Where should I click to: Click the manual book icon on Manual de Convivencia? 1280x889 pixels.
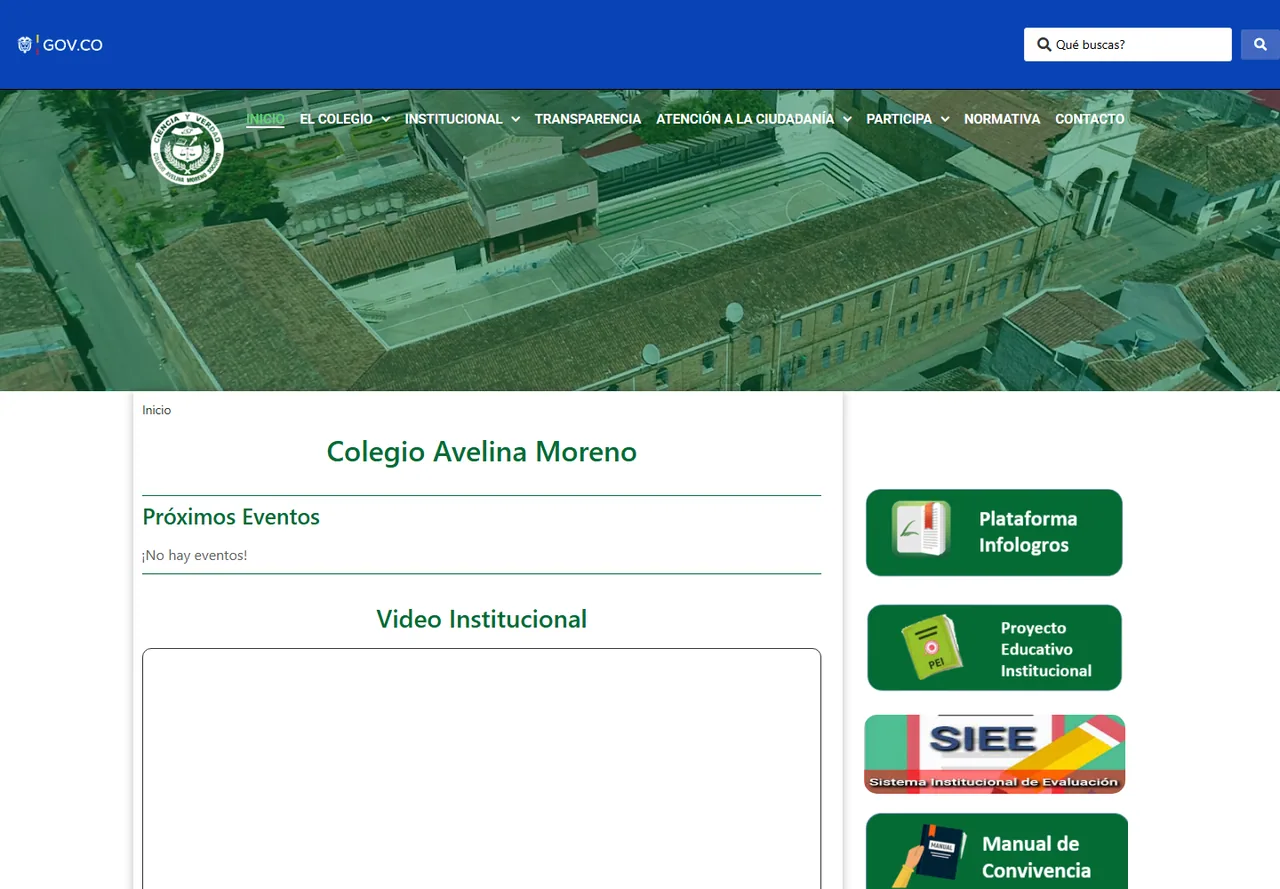pos(930,855)
